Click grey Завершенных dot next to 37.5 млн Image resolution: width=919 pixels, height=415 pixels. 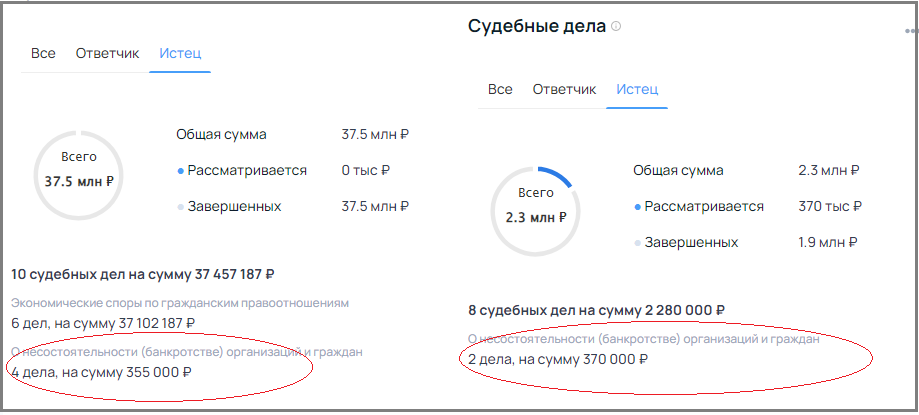coord(181,207)
